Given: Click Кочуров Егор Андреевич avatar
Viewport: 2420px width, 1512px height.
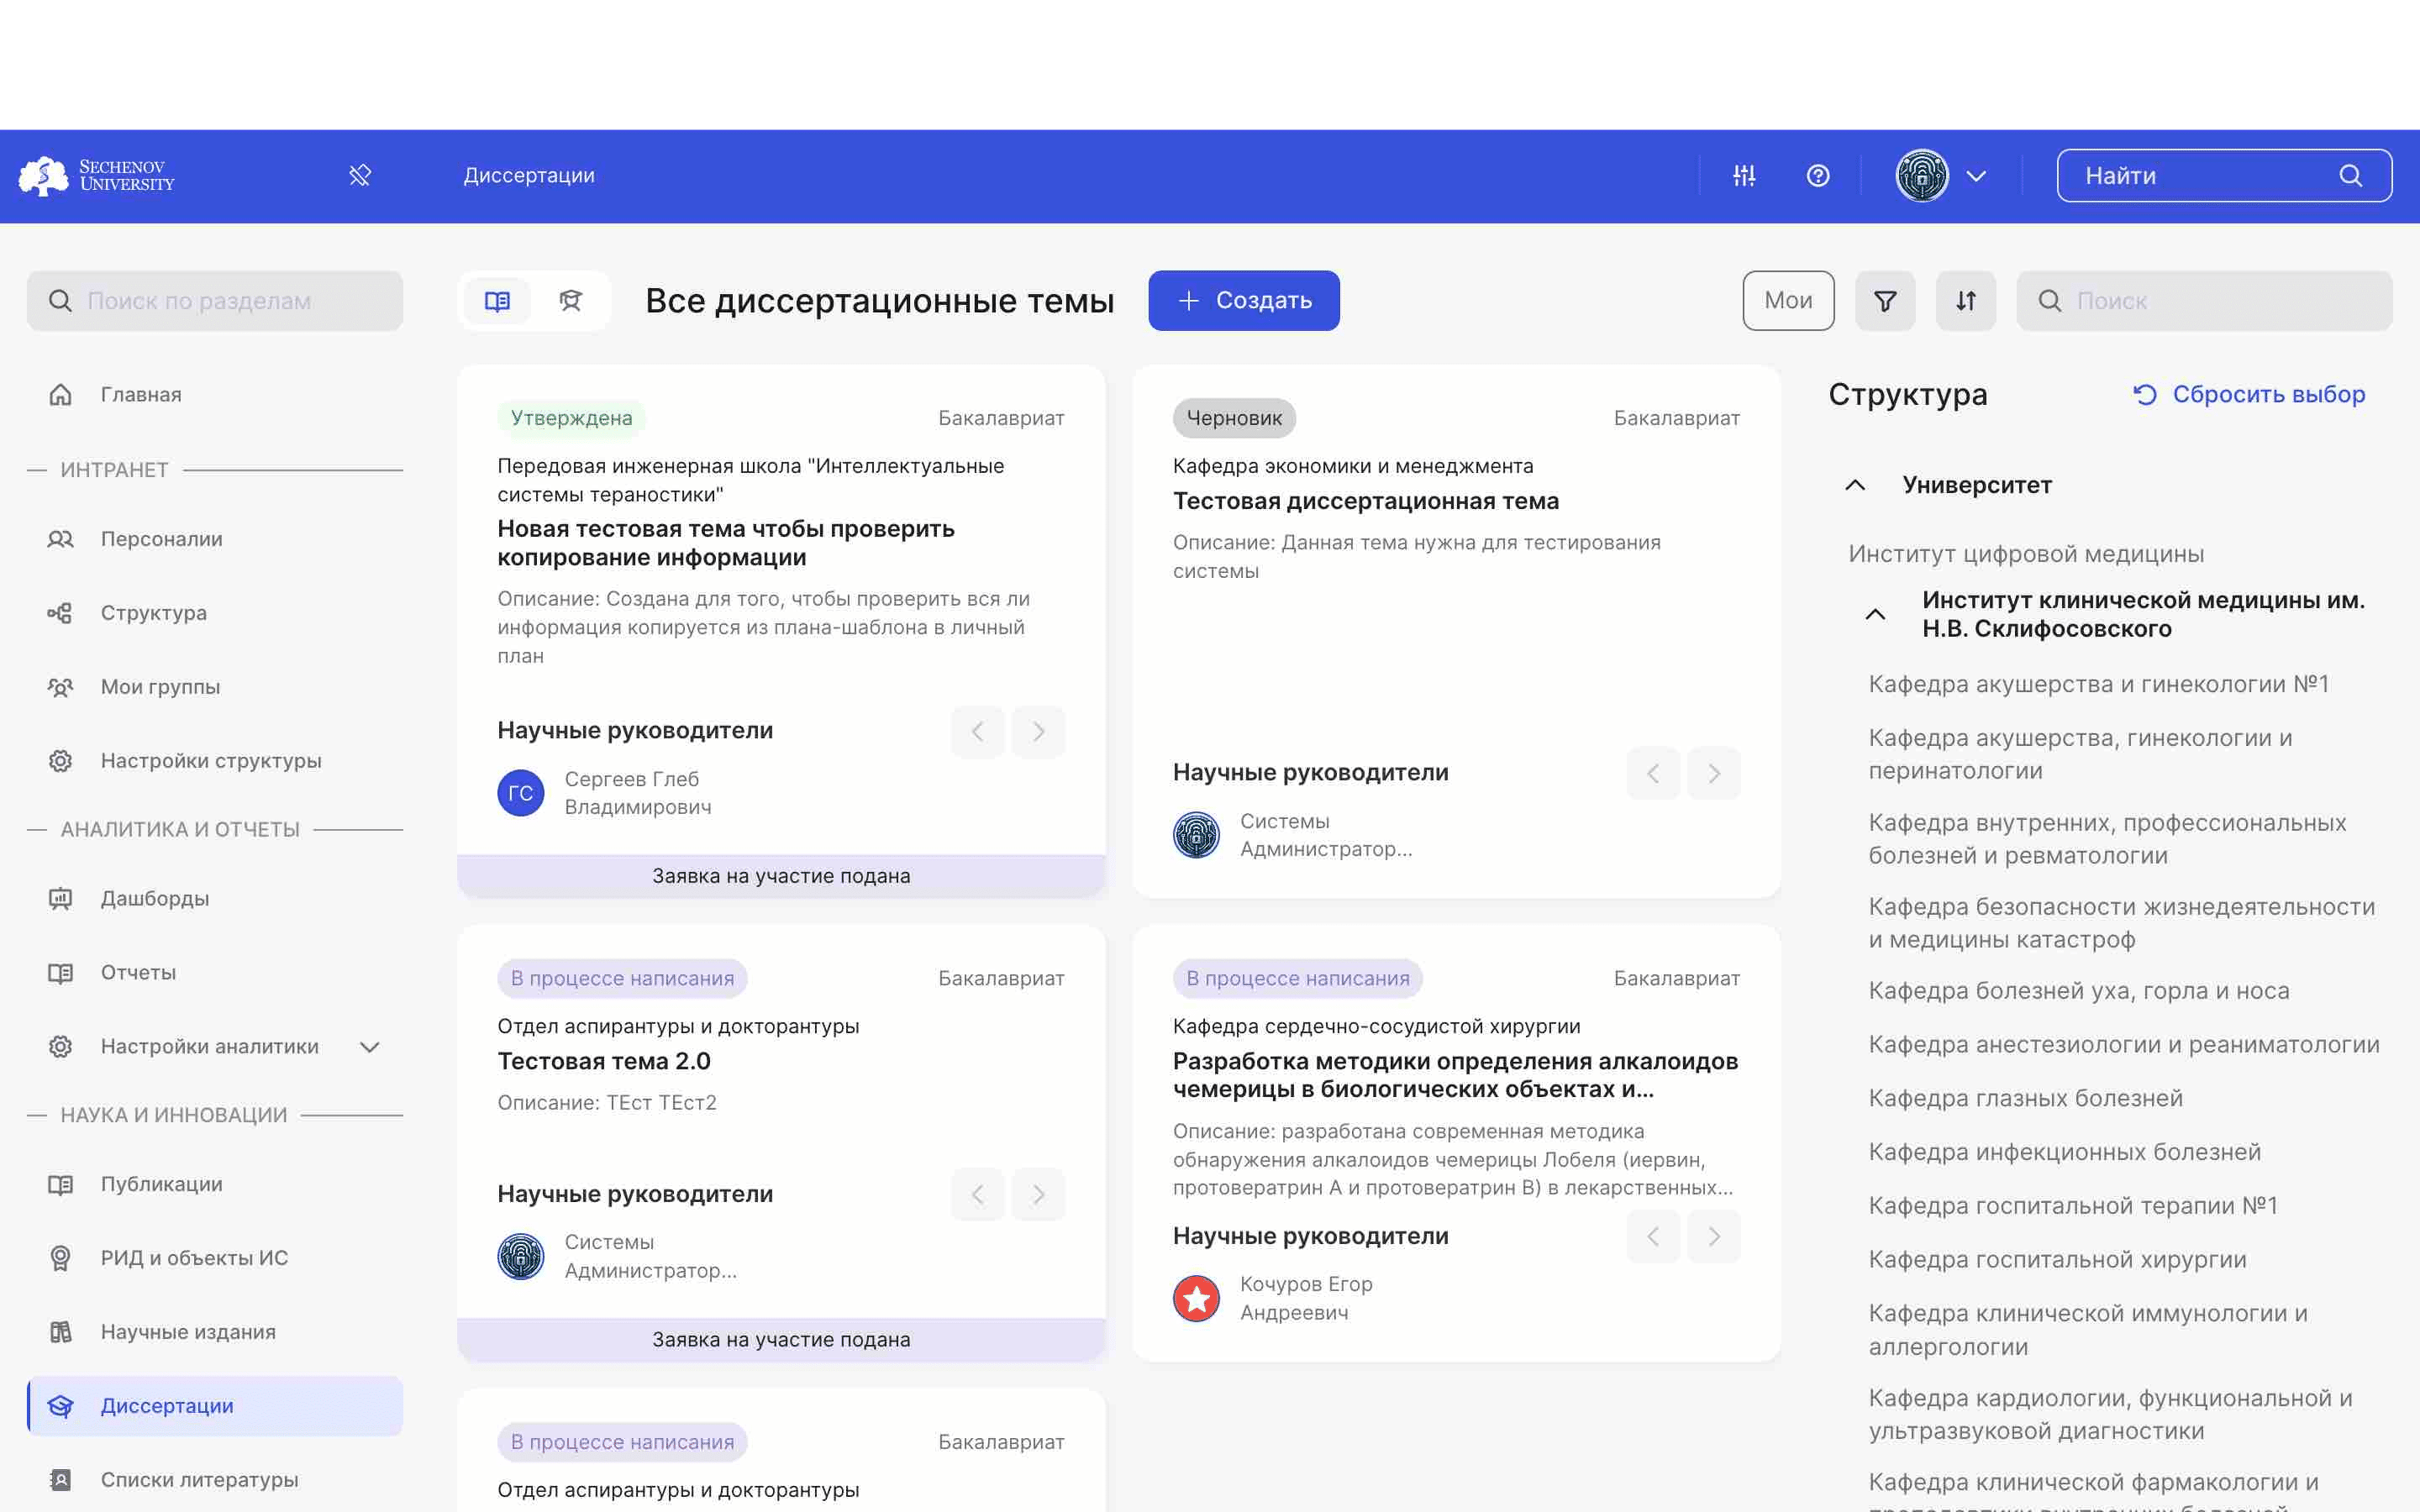Looking at the screenshot, I should pyautogui.click(x=1196, y=1299).
